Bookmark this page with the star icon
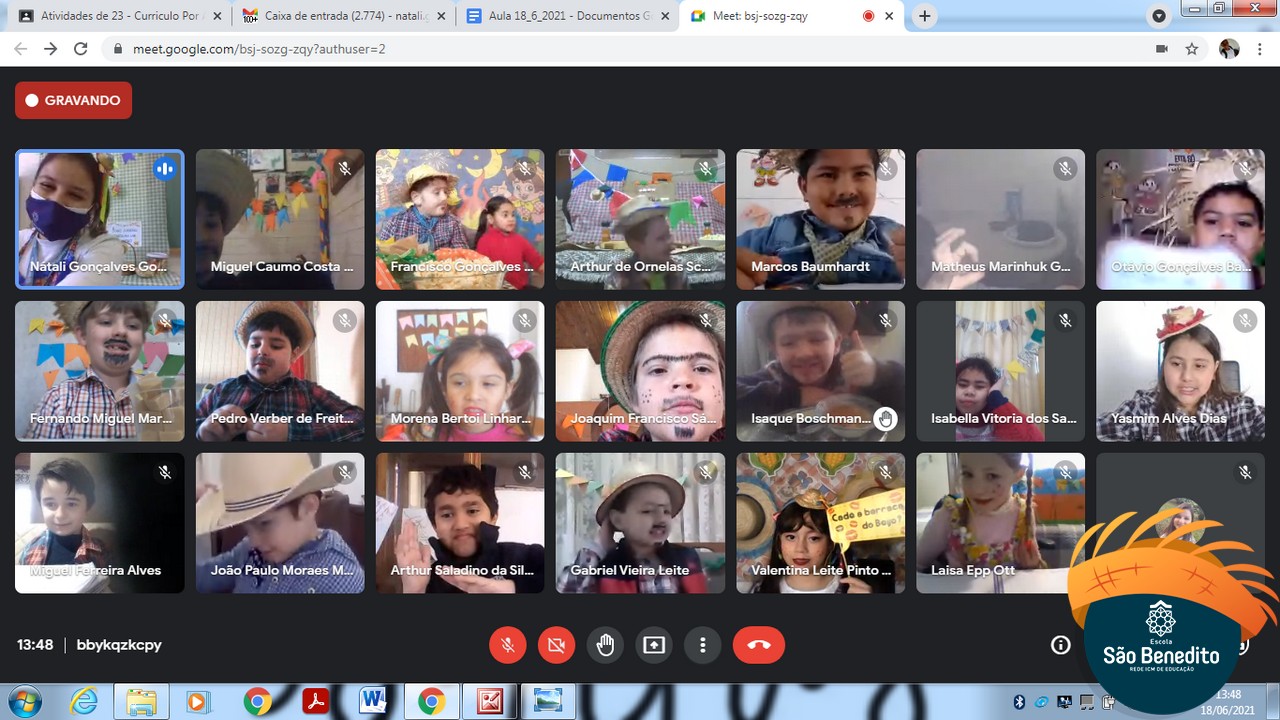 click(1191, 48)
